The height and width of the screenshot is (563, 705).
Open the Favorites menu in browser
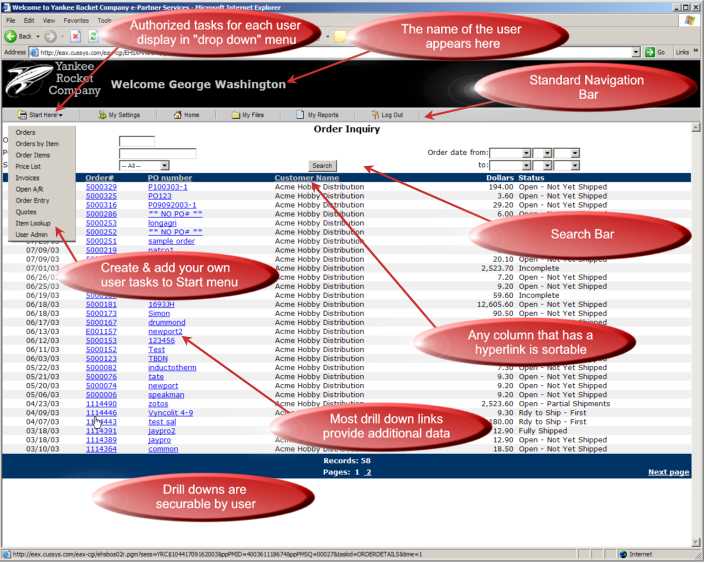click(x=75, y=20)
